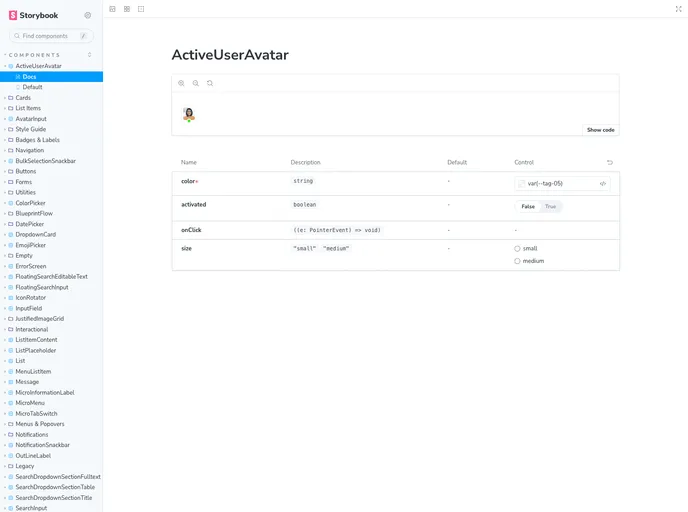Click the raw value code icon in color control
688x512 pixels.
[603, 183]
